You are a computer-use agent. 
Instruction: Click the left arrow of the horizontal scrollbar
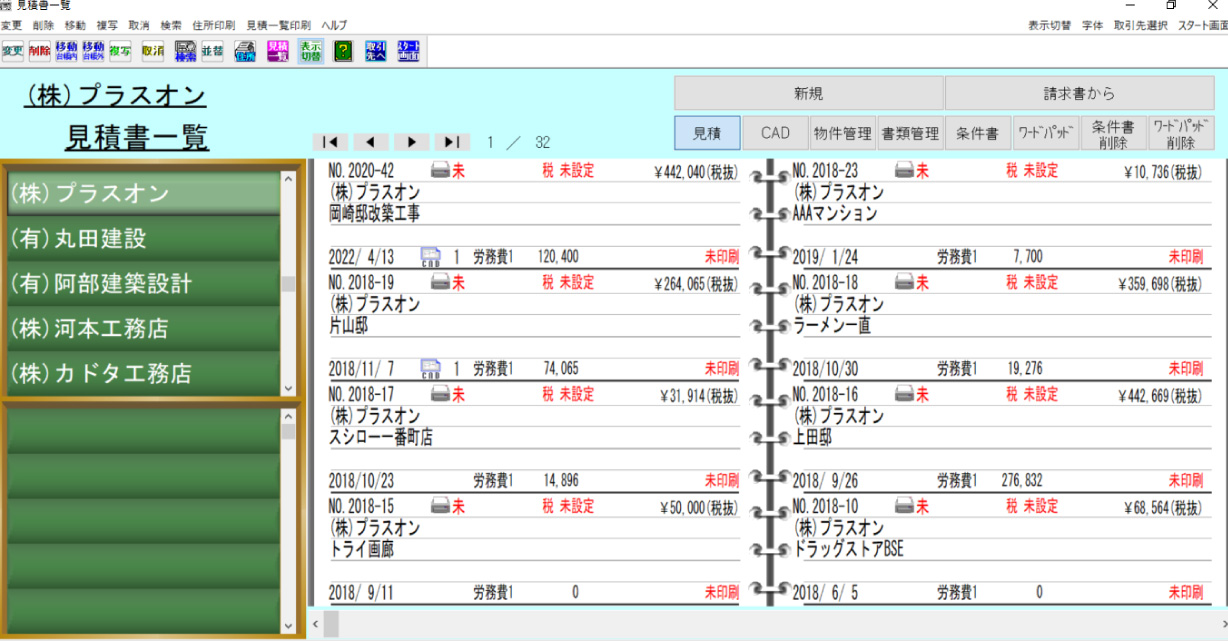(315, 624)
